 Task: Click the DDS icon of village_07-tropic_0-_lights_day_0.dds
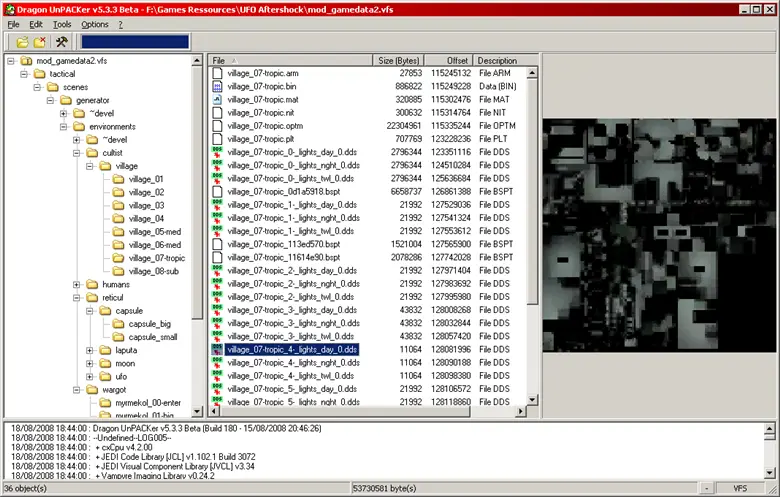click(x=218, y=152)
